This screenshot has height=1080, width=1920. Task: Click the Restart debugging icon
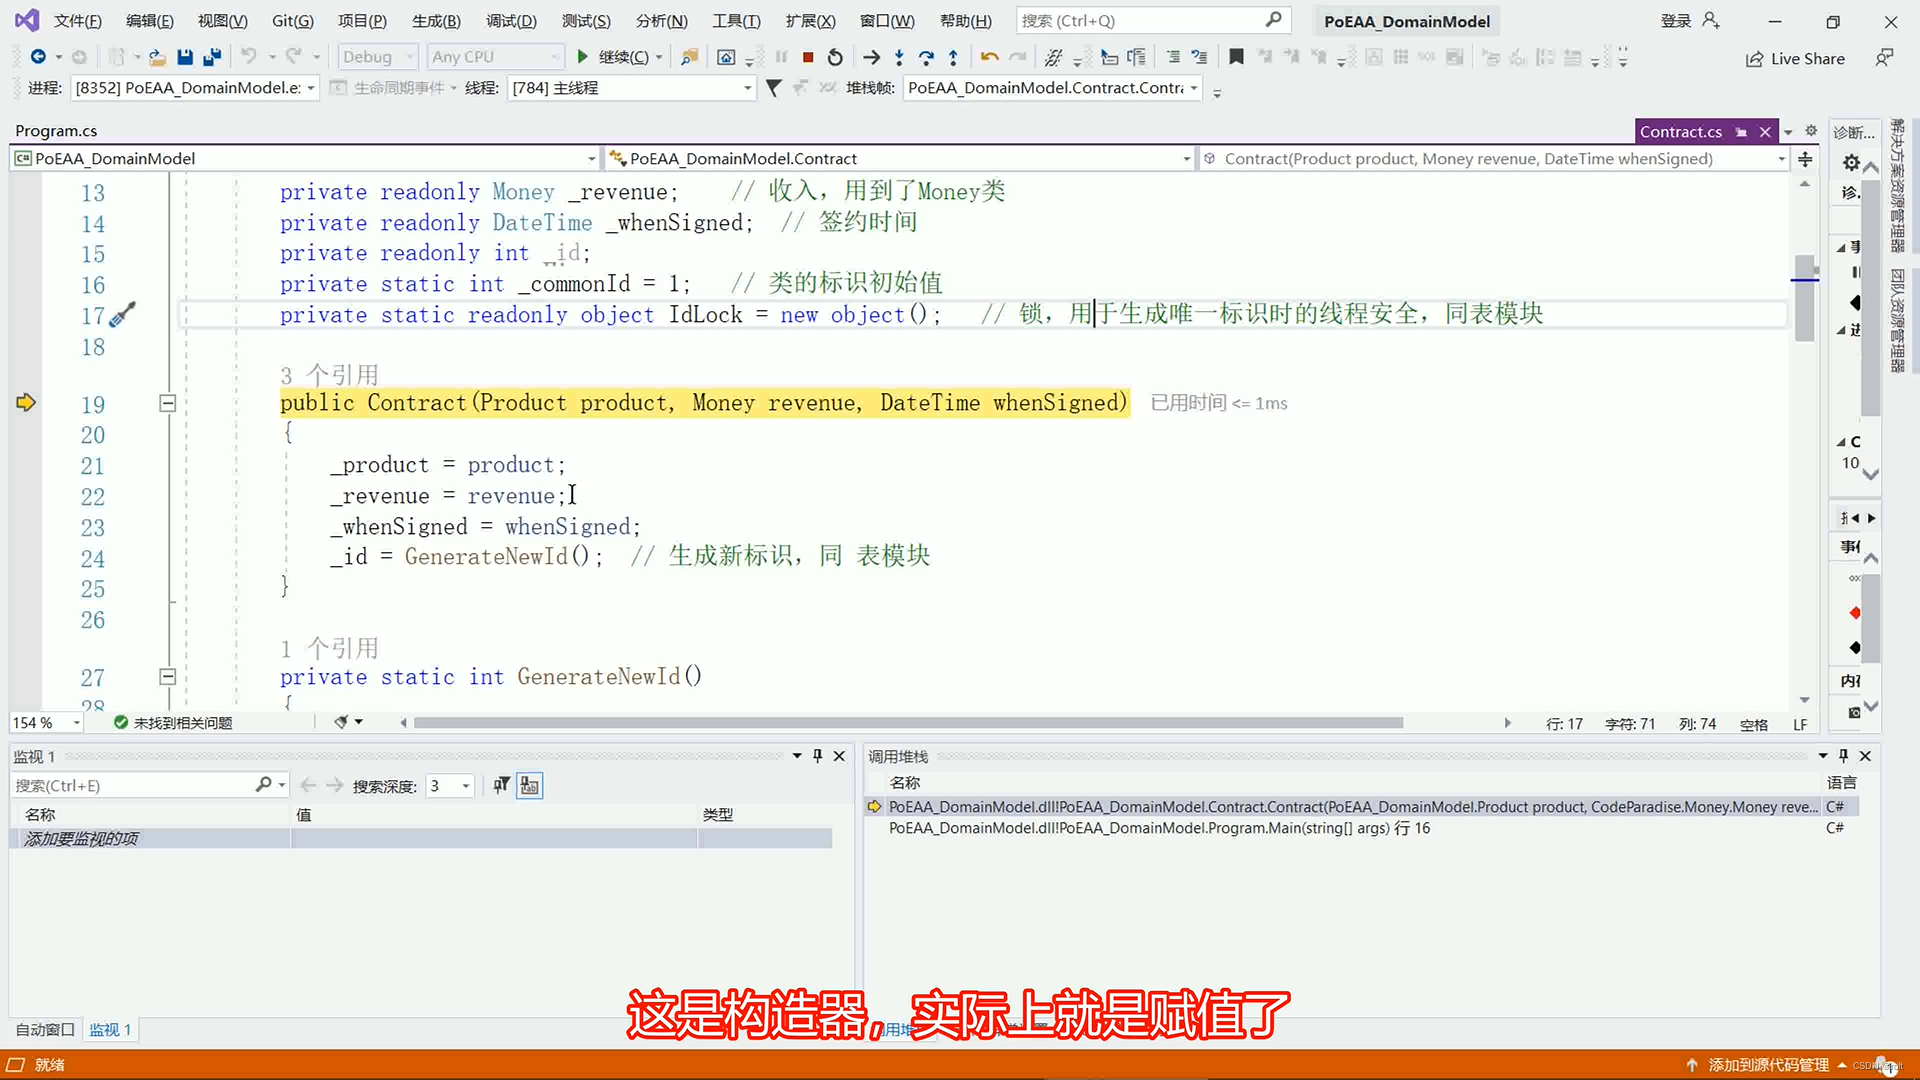point(835,57)
